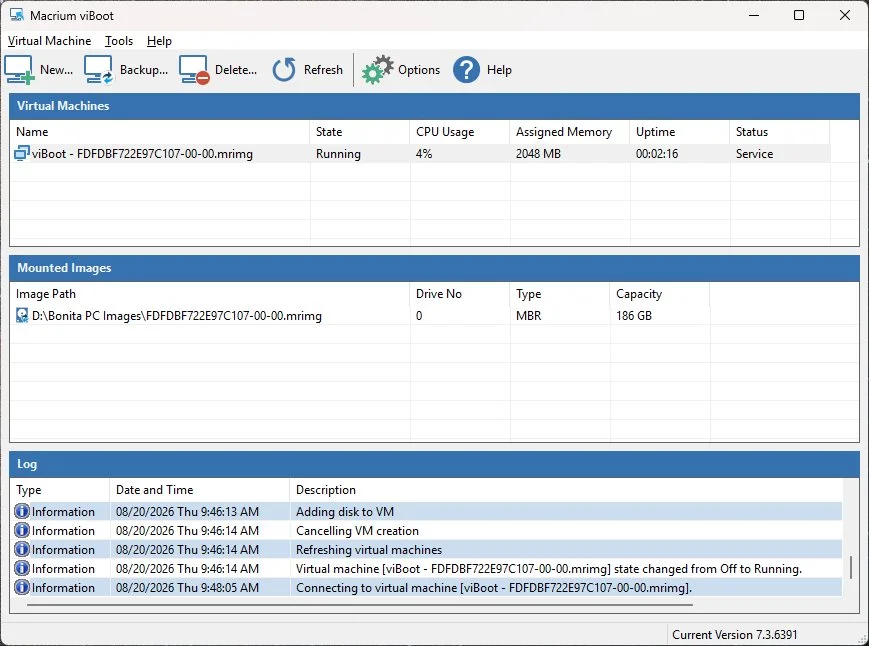Image resolution: width=869 pixels, height=646 pixels.
Task: Click info icon for Connecting to virtual machine entry
Action: [x=22, y=587]
